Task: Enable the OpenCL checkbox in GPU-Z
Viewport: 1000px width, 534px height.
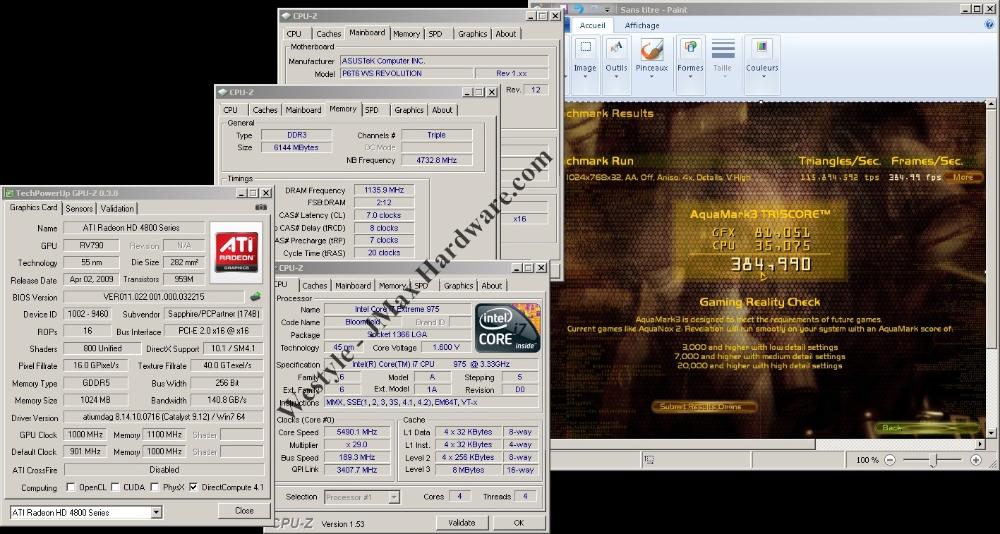Action: pos(71,487)
